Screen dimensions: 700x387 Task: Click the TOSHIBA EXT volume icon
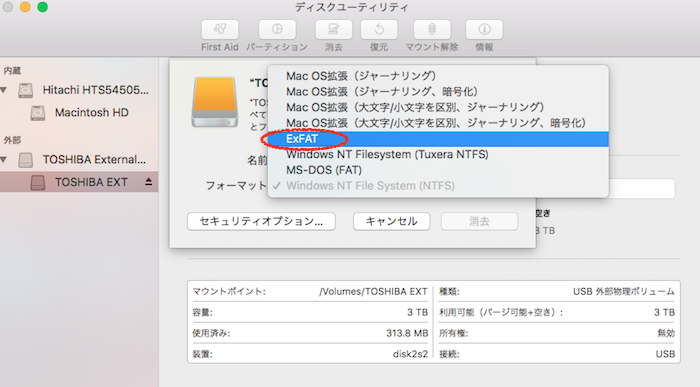(38, 182)
